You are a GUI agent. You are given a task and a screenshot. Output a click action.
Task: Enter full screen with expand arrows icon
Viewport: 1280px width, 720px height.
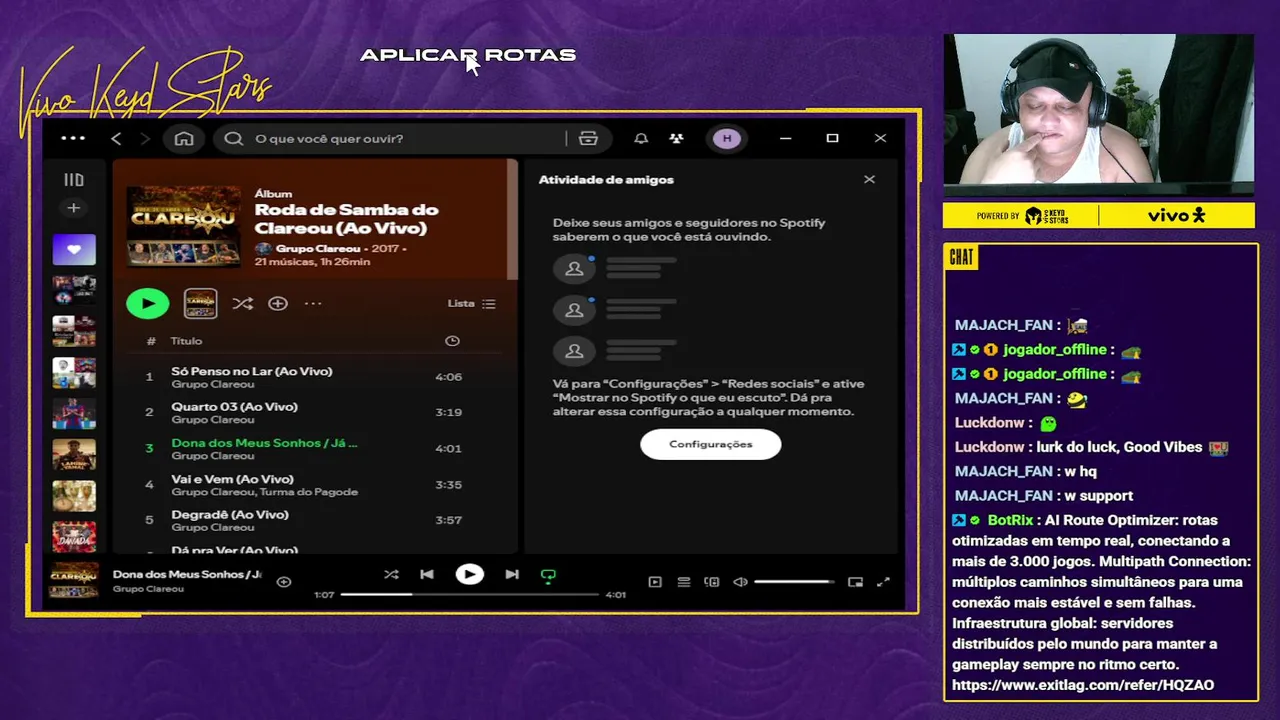click(883, 582)
